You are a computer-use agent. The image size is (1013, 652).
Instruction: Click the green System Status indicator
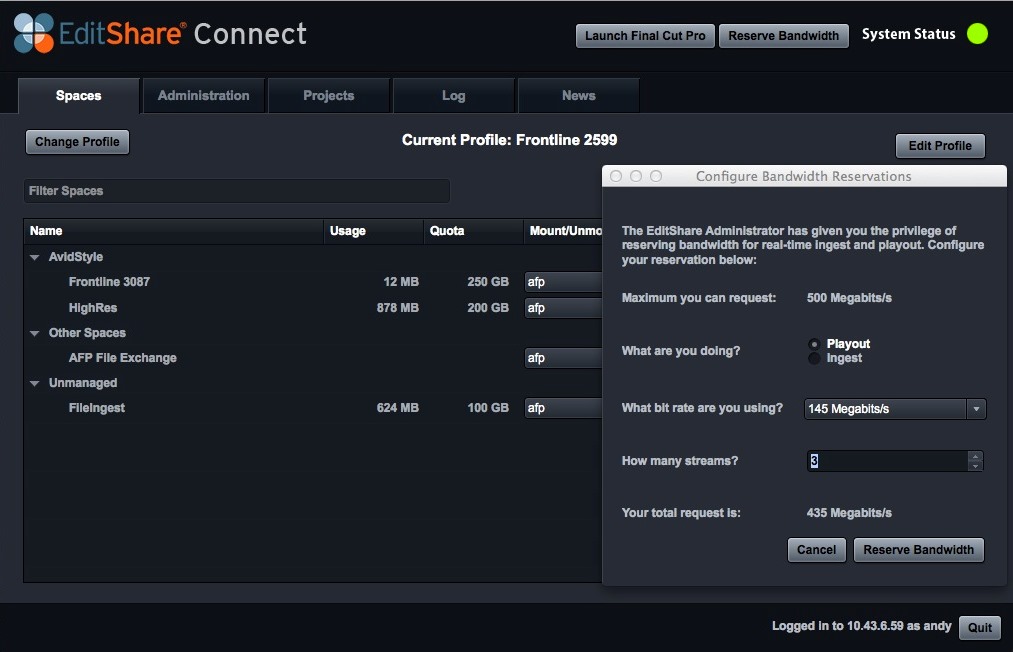[977, 34]
